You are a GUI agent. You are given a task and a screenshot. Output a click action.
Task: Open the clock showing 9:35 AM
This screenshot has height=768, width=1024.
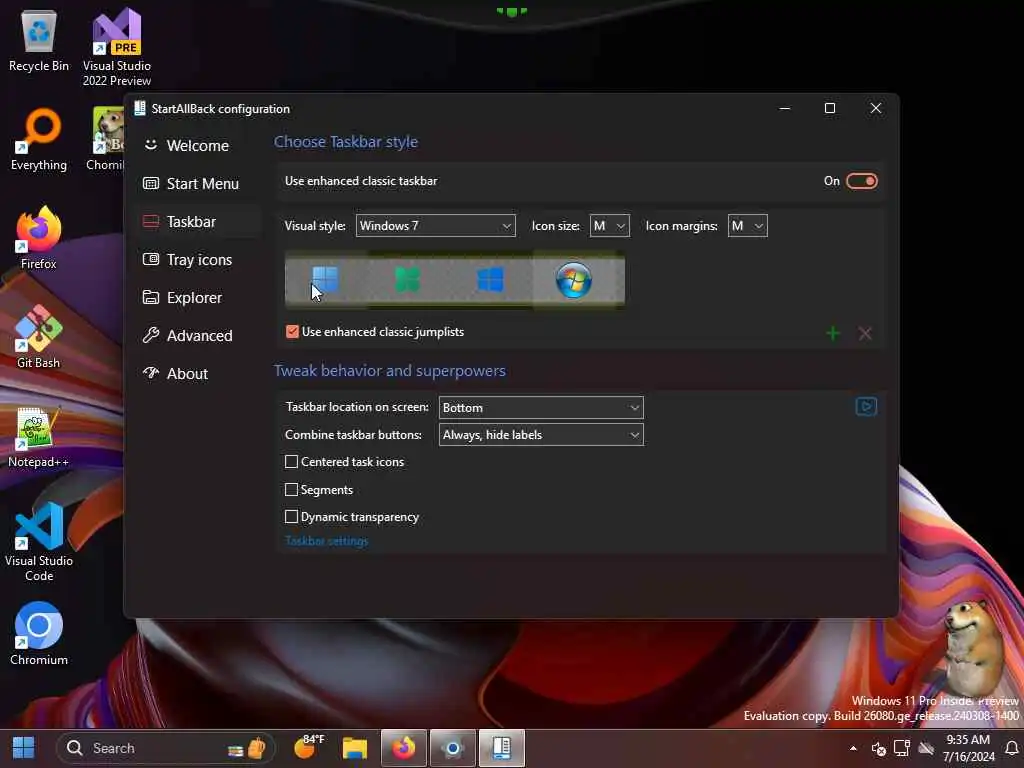click(968, 748)
